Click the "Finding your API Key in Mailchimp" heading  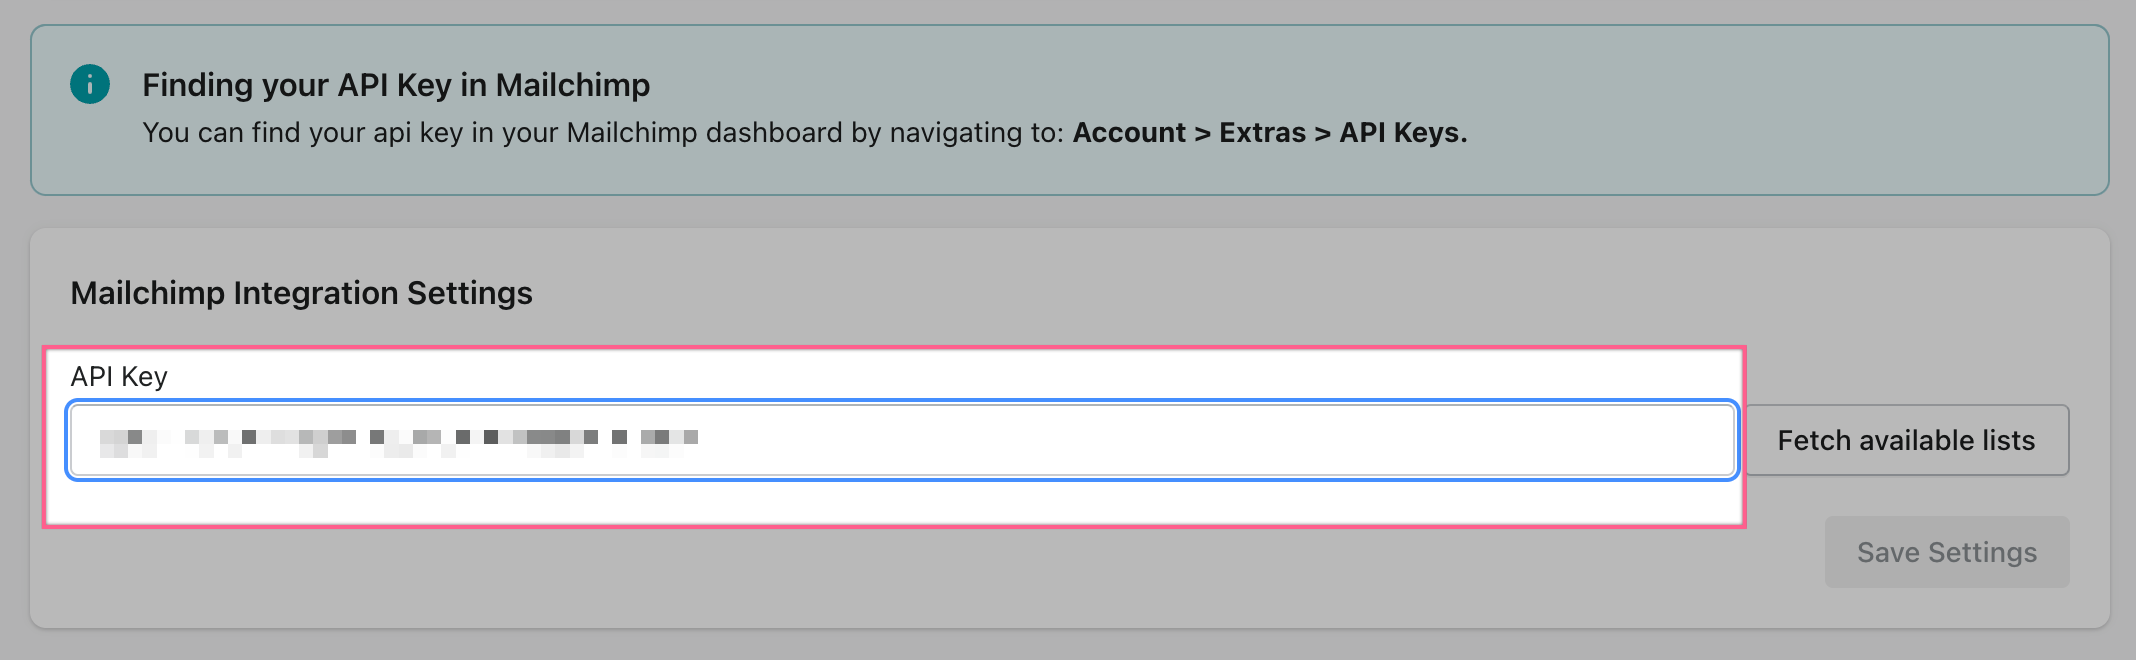(x=396, y=85)
